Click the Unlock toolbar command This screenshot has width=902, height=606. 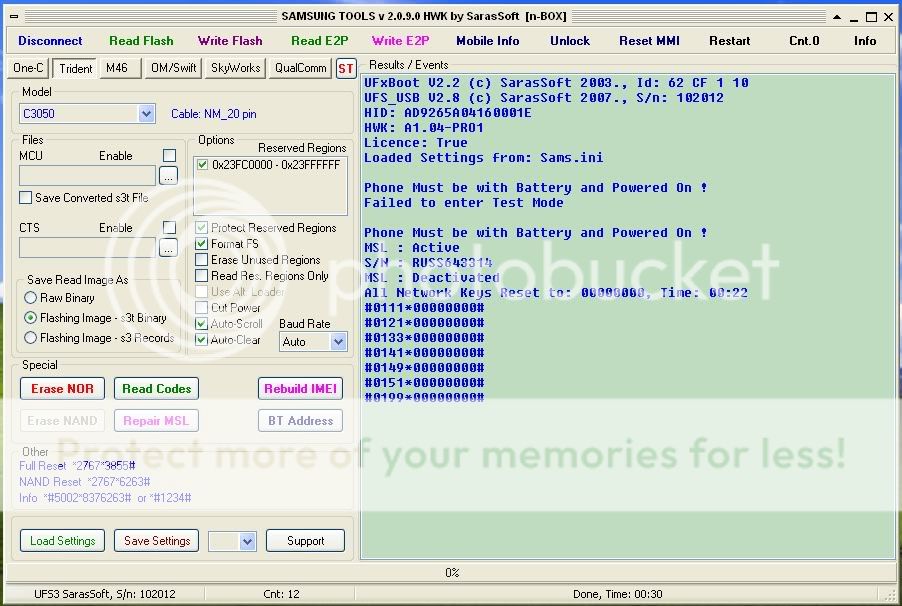[x=570, y=41]
